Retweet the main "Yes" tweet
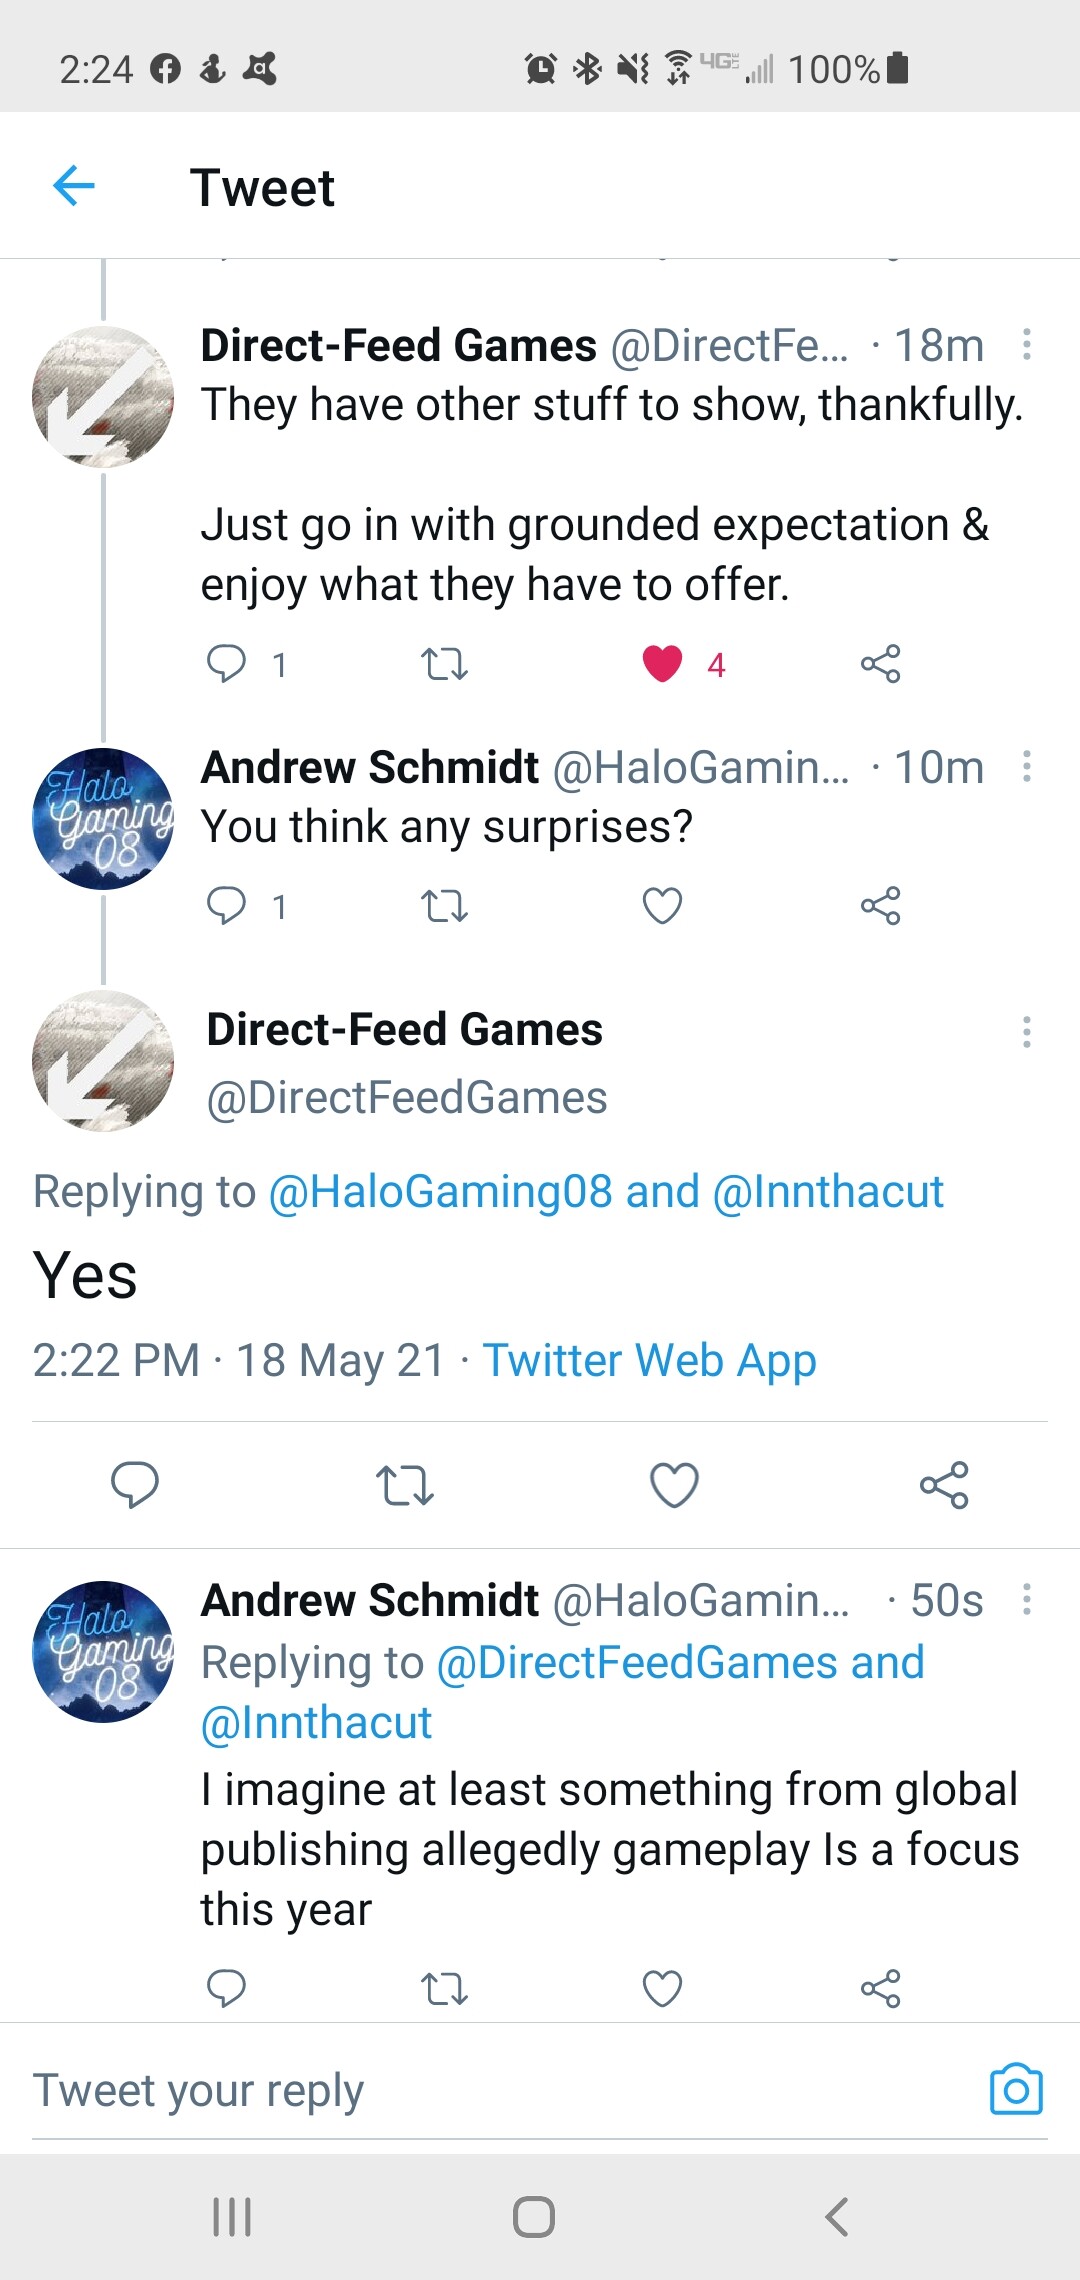The width and height of the screenshot is (1080, 2280). [x=404, y=1485]
